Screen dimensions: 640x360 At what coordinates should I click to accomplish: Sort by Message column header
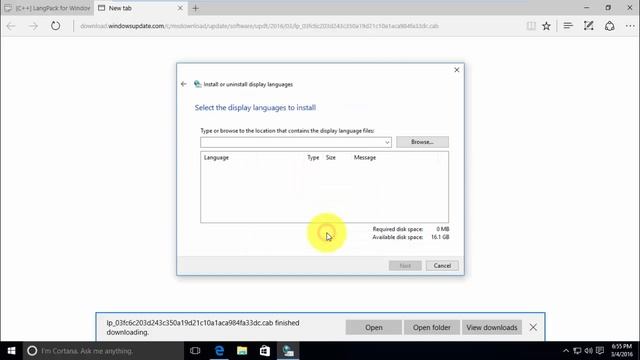365,158
